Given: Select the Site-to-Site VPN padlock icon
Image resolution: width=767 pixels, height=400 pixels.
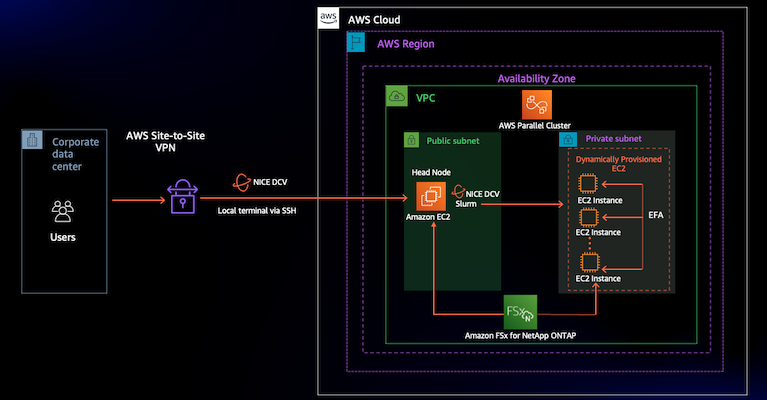Looking at the screenshot, I should 182,197.
